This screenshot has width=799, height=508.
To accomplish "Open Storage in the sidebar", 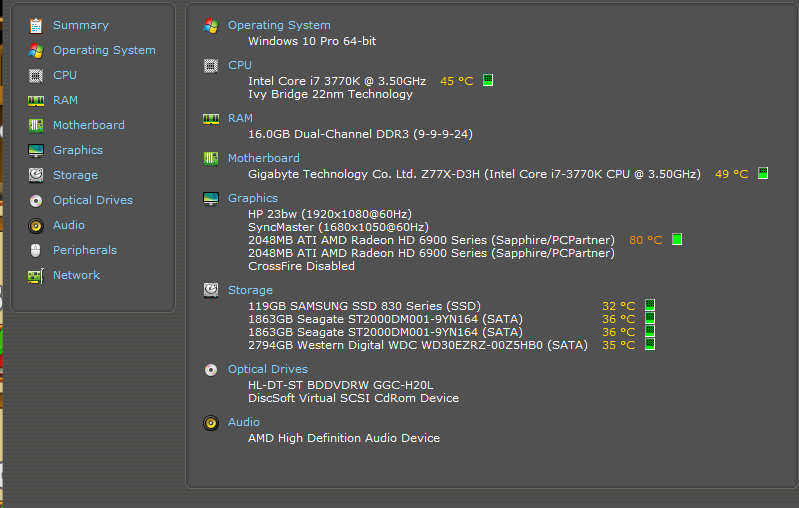I will (x=75, y=175).
